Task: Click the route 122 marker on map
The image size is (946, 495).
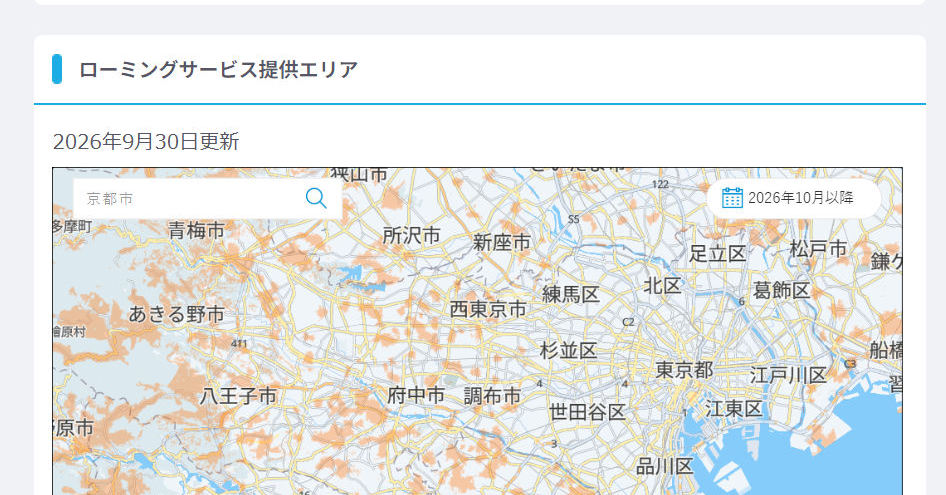Action: (660, 184)
